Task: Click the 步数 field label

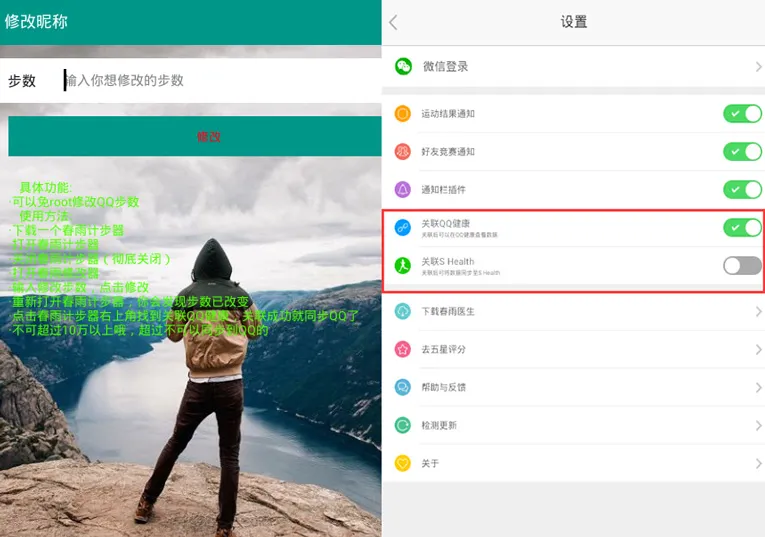Action: [22, 80]
